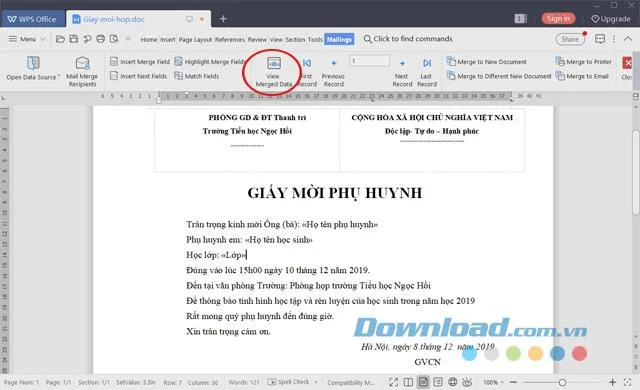The width and height of the screenshot is (640, 390).
Task: Expand more quick access tools chevron
Action: tap(128, 39)
